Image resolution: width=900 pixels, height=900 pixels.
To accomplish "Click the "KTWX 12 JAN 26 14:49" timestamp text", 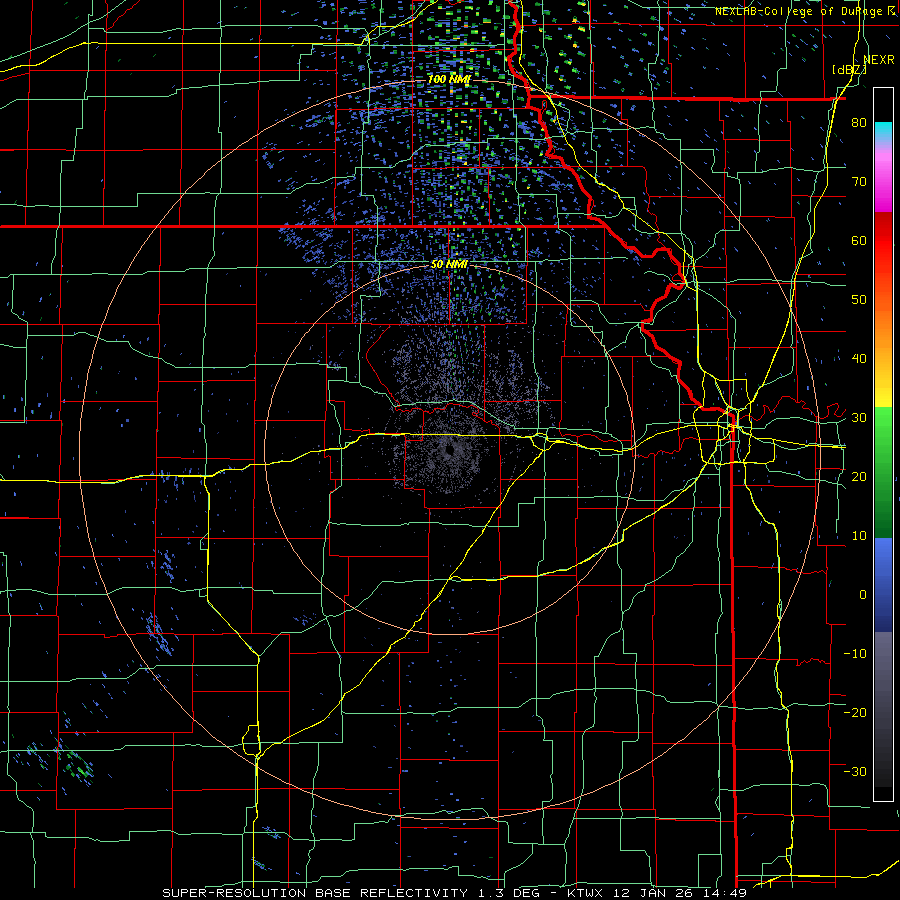I will [657, 893].
